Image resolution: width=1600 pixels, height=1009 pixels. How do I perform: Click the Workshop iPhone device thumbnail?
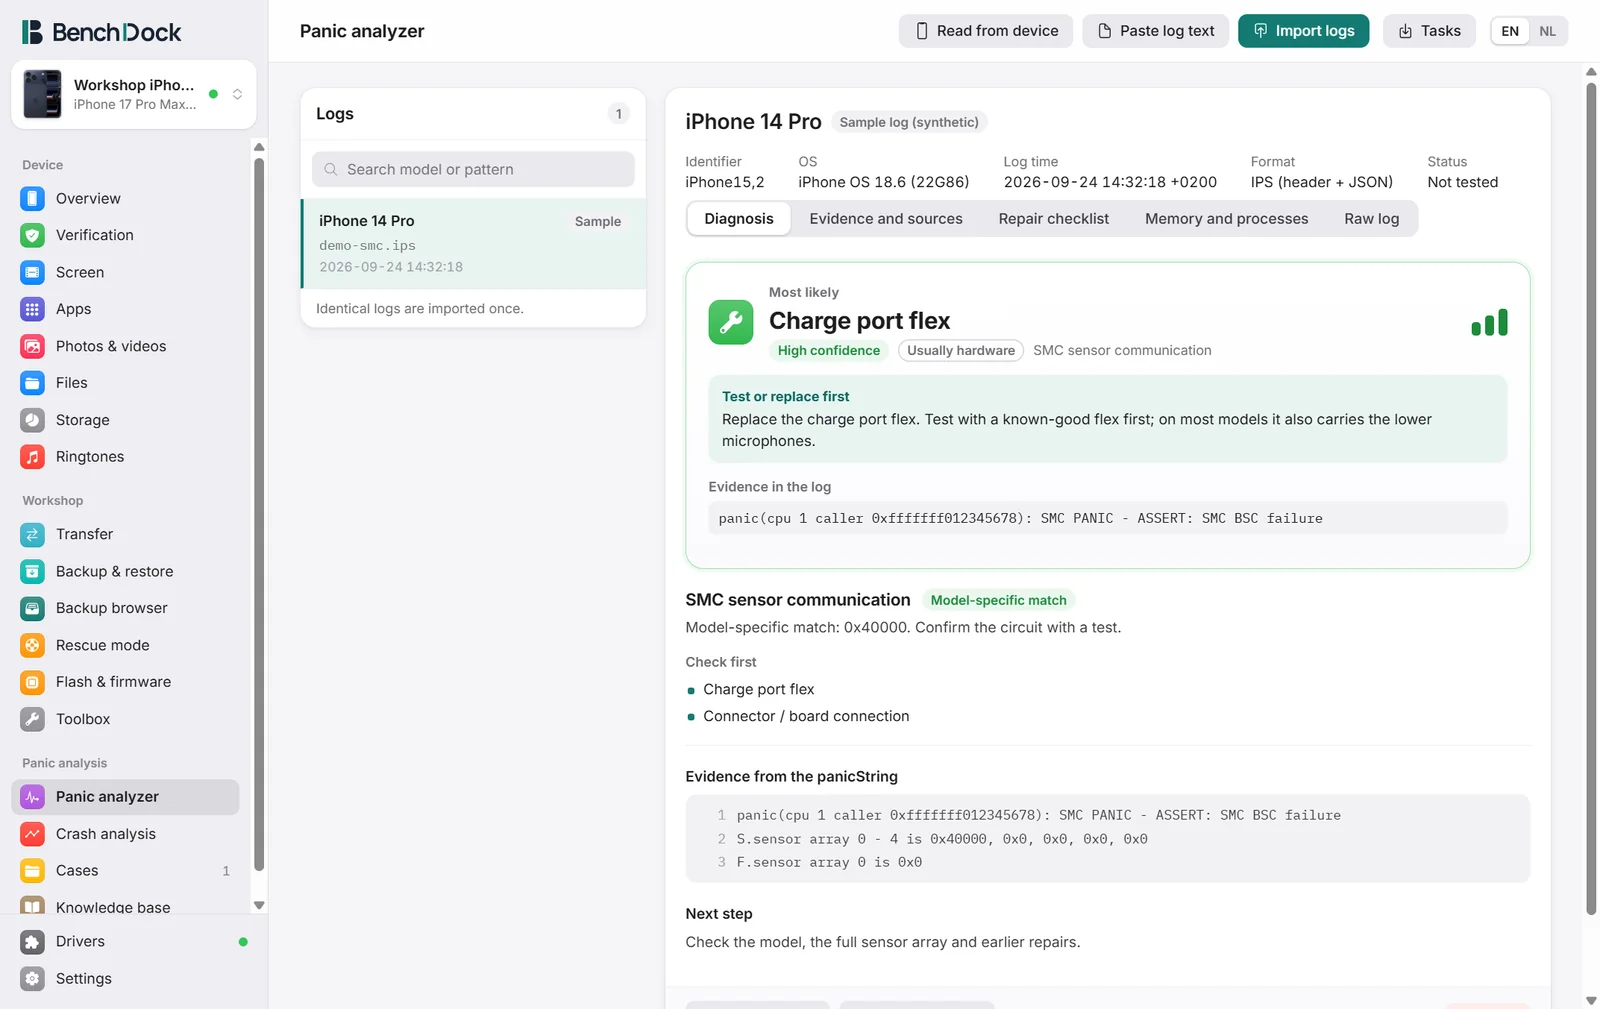click(42, 94)
